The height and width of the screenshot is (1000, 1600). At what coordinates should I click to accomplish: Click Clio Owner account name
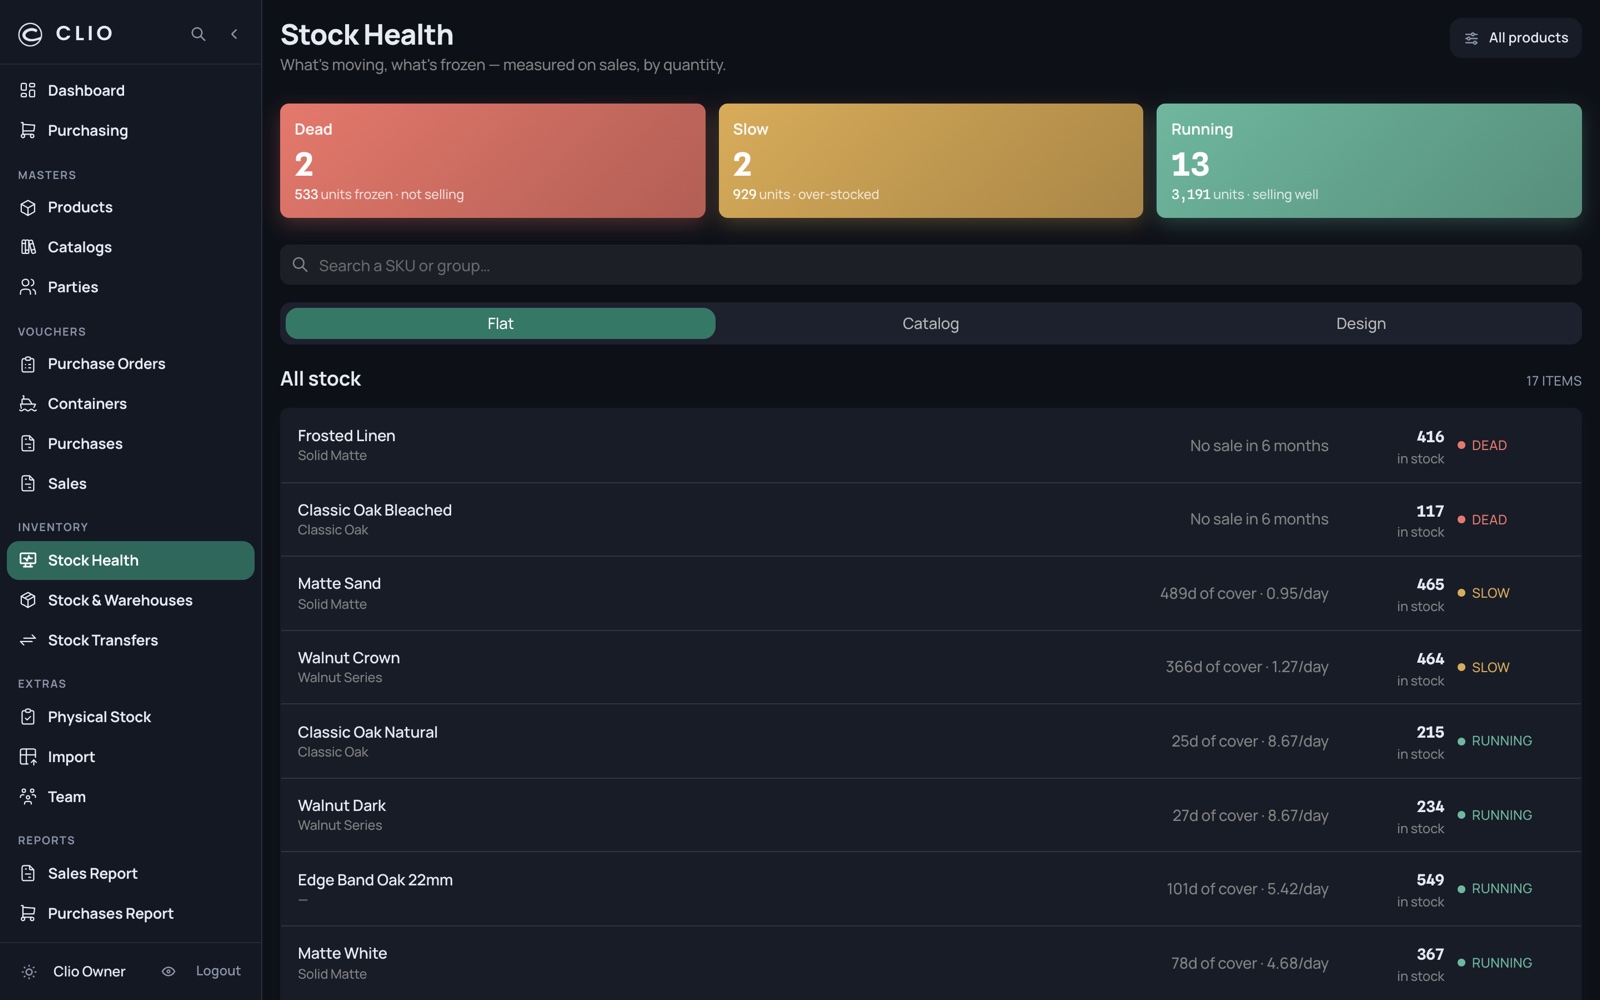click(89, 971)
